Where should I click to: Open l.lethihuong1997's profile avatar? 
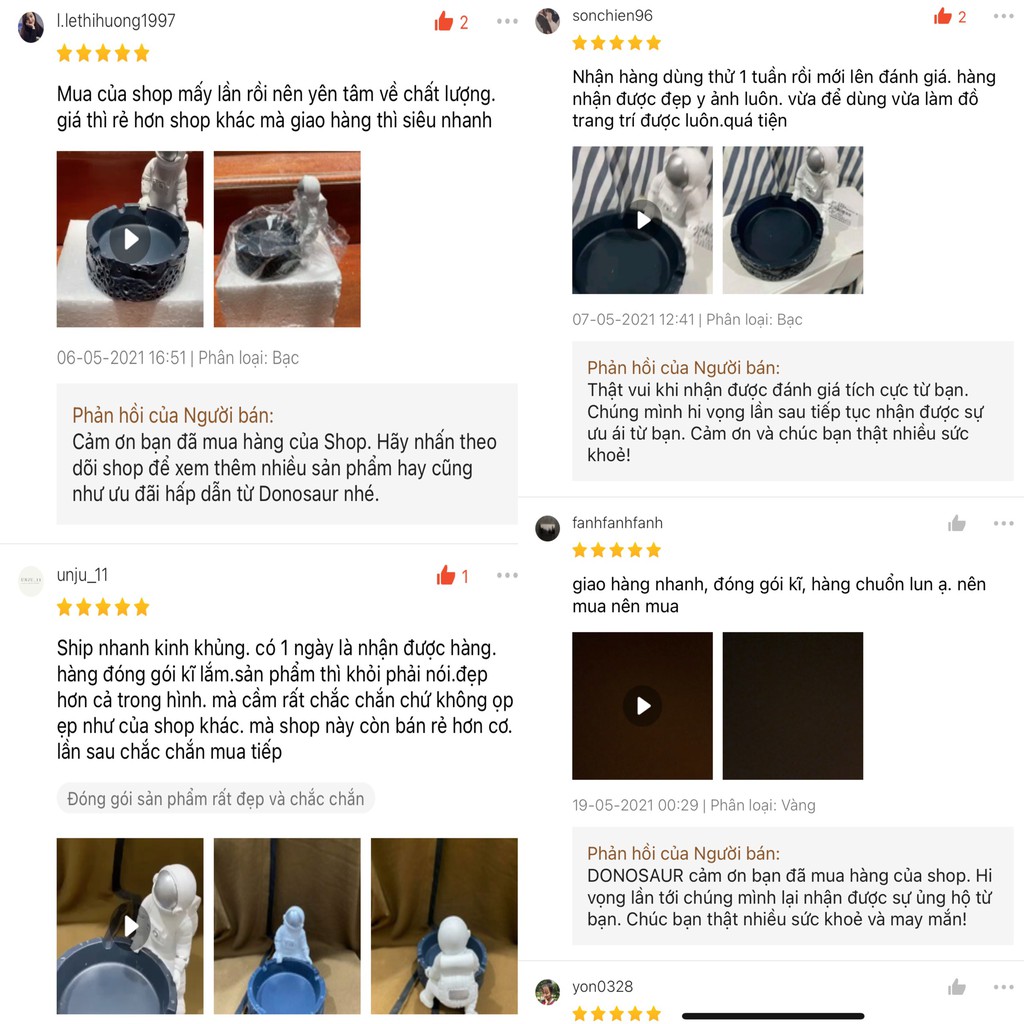click(31, 27)
